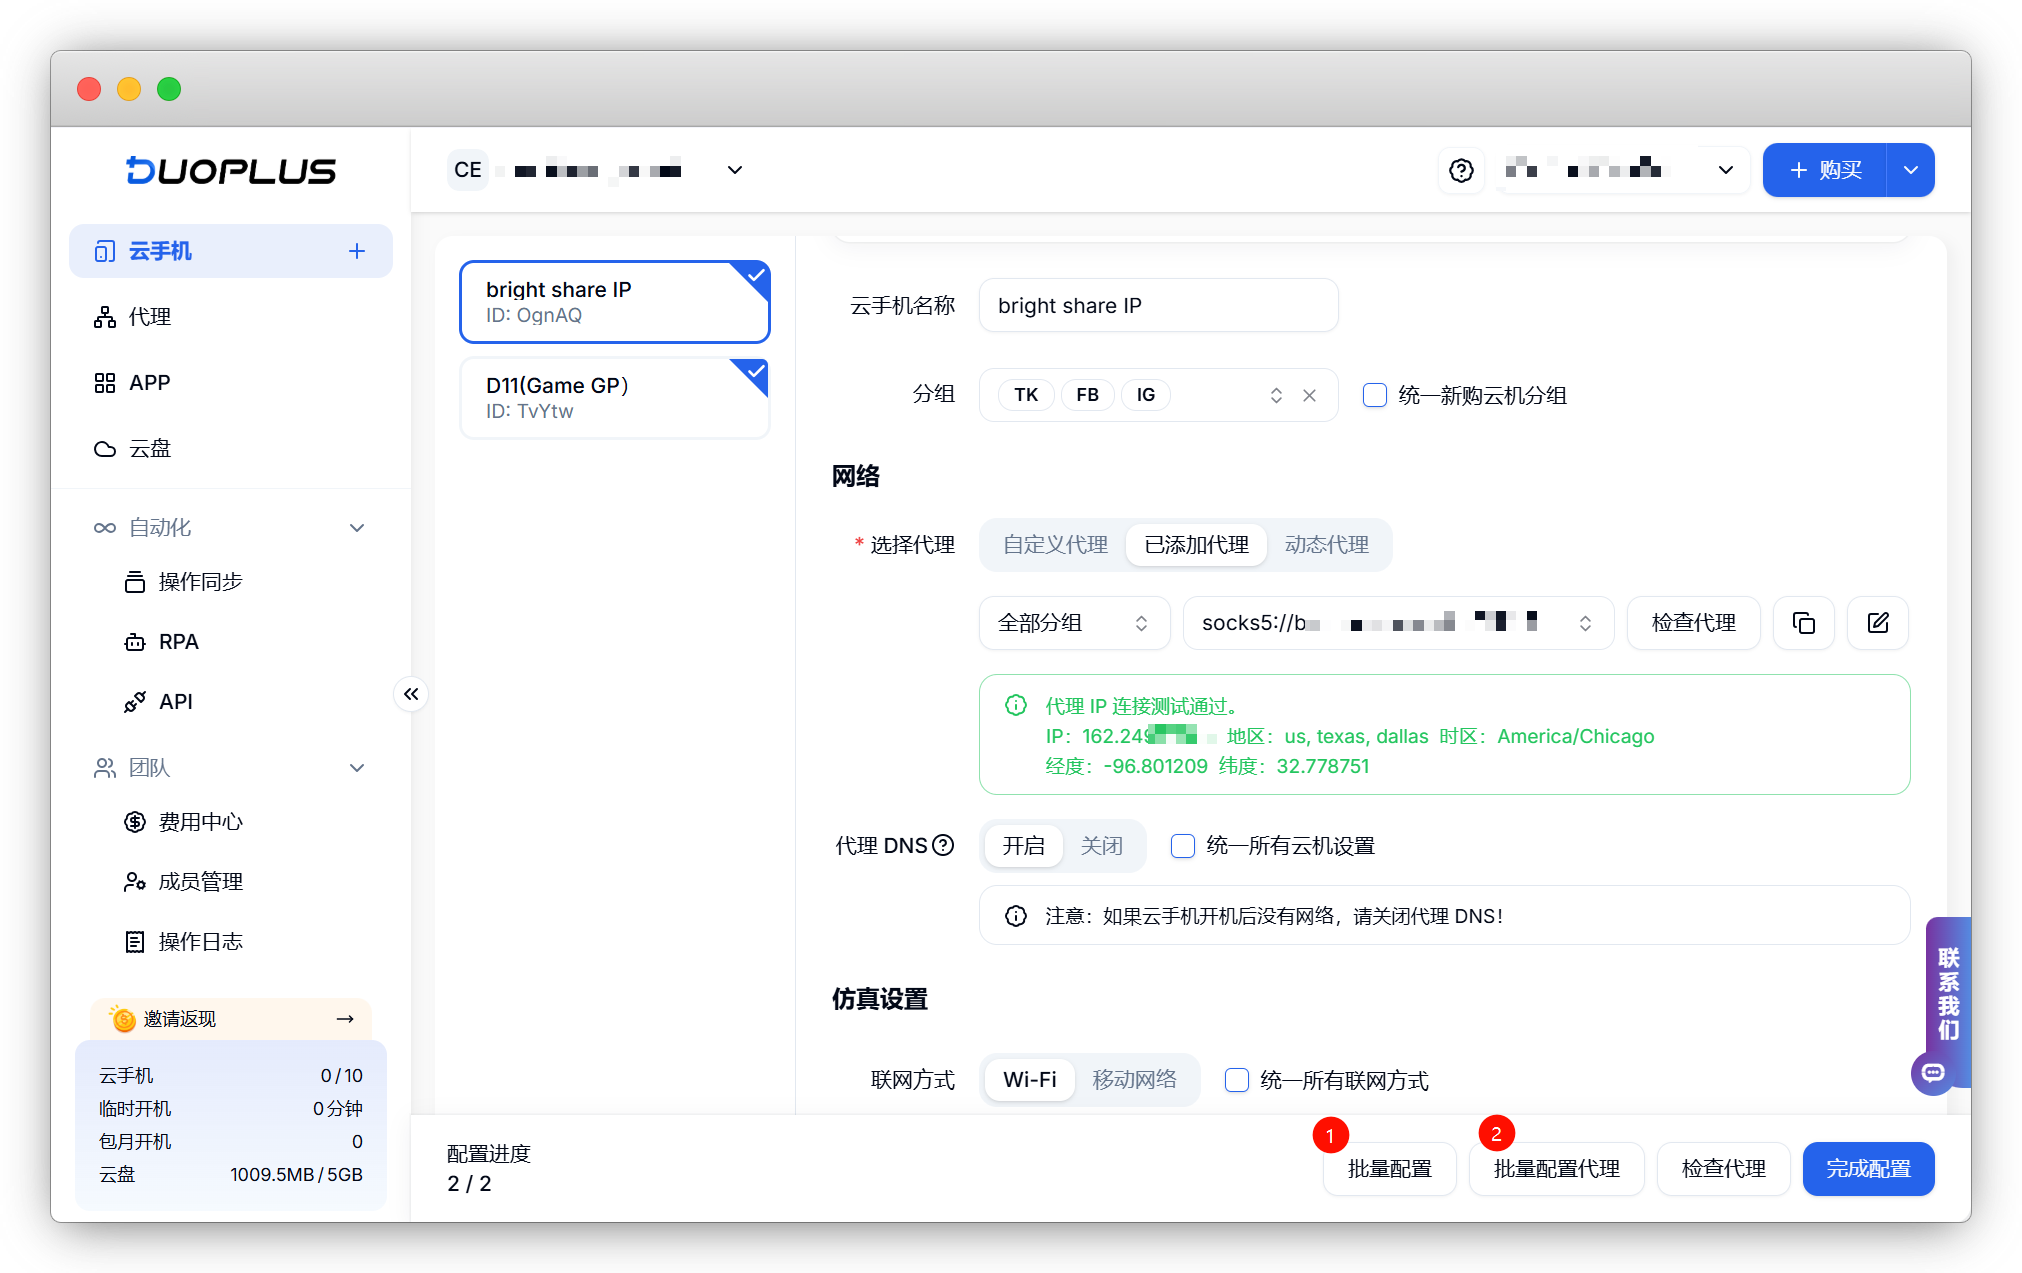
Task: Collapse sidebar with double chevron icon
Action: pyautogui.click(x=411, y=694)
